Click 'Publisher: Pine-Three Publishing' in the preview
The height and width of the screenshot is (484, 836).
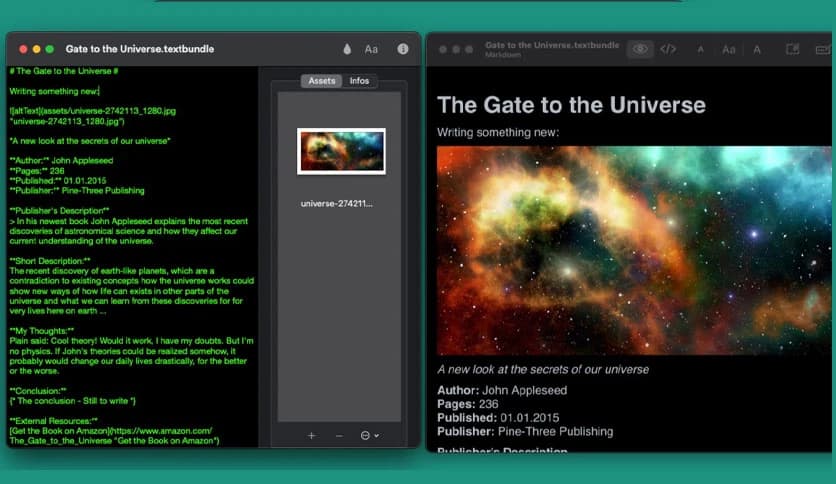(x=525, y=432)
